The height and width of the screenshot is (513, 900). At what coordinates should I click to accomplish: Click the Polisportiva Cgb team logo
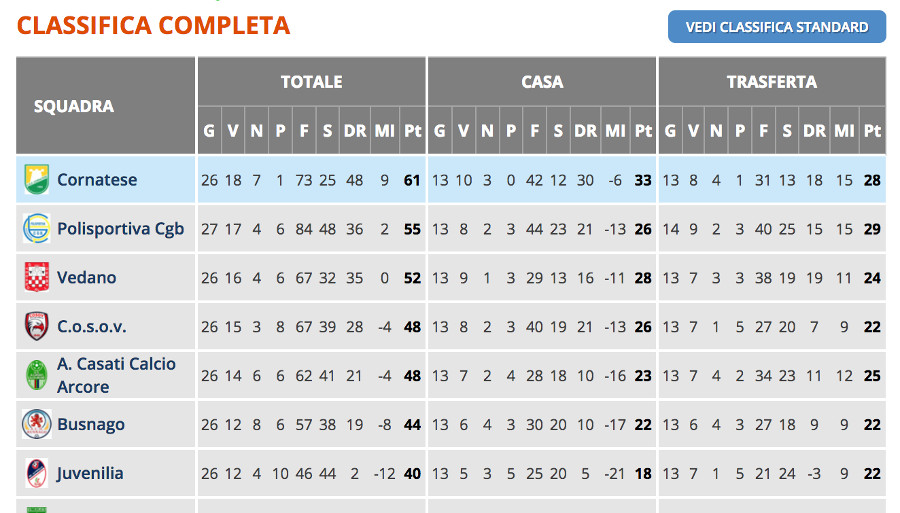coord(37,228)
